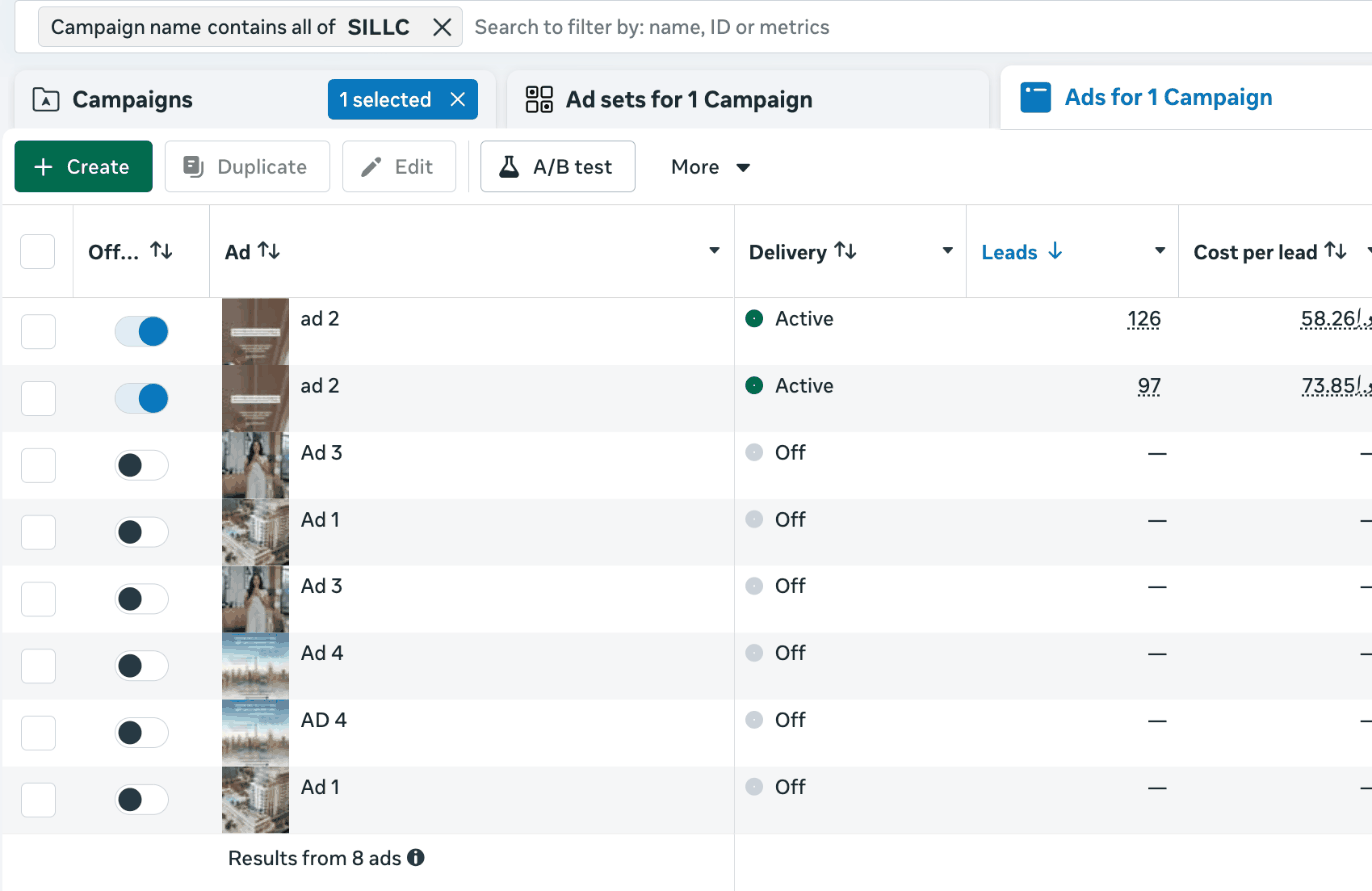1372x891 pixels.
Task: Remove the SILLC campaign name filter chip
Action: click(x=441, y=27)
